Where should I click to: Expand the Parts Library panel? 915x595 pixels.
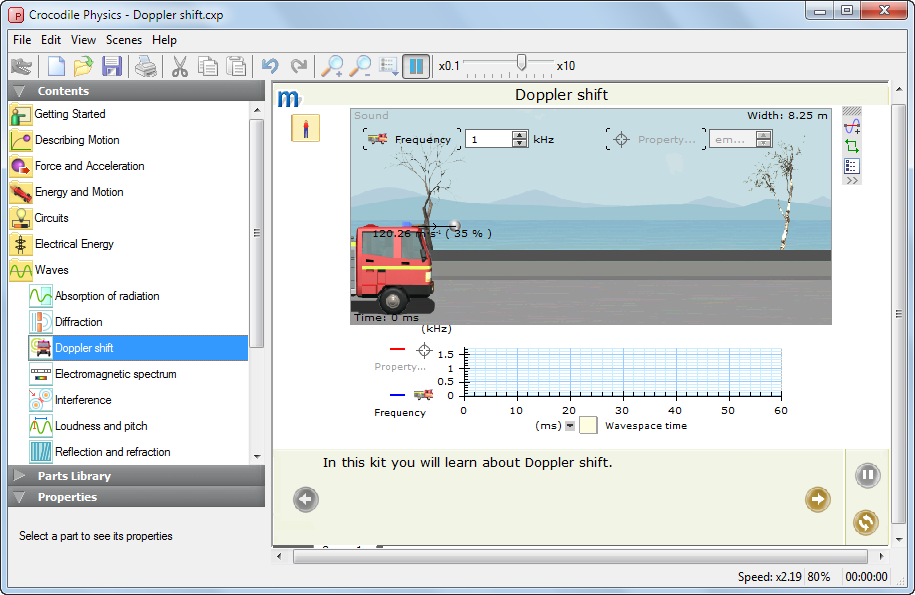(137, 476)
